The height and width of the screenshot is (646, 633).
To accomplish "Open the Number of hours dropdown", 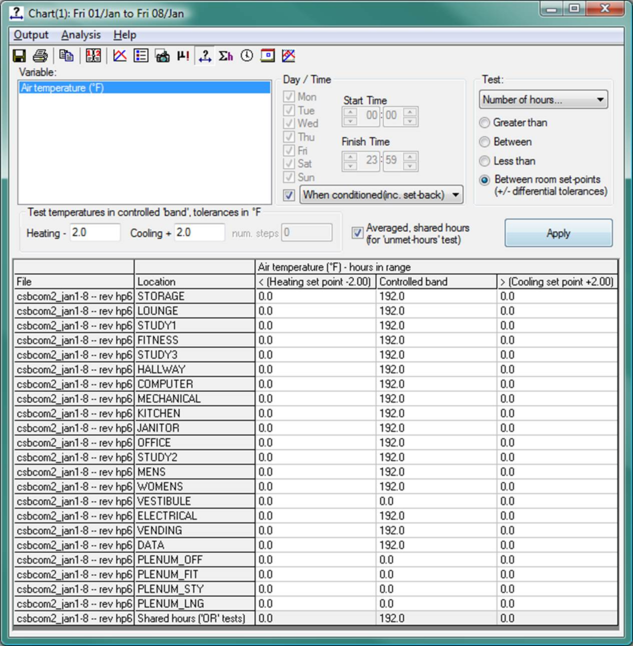I will 543,100.
